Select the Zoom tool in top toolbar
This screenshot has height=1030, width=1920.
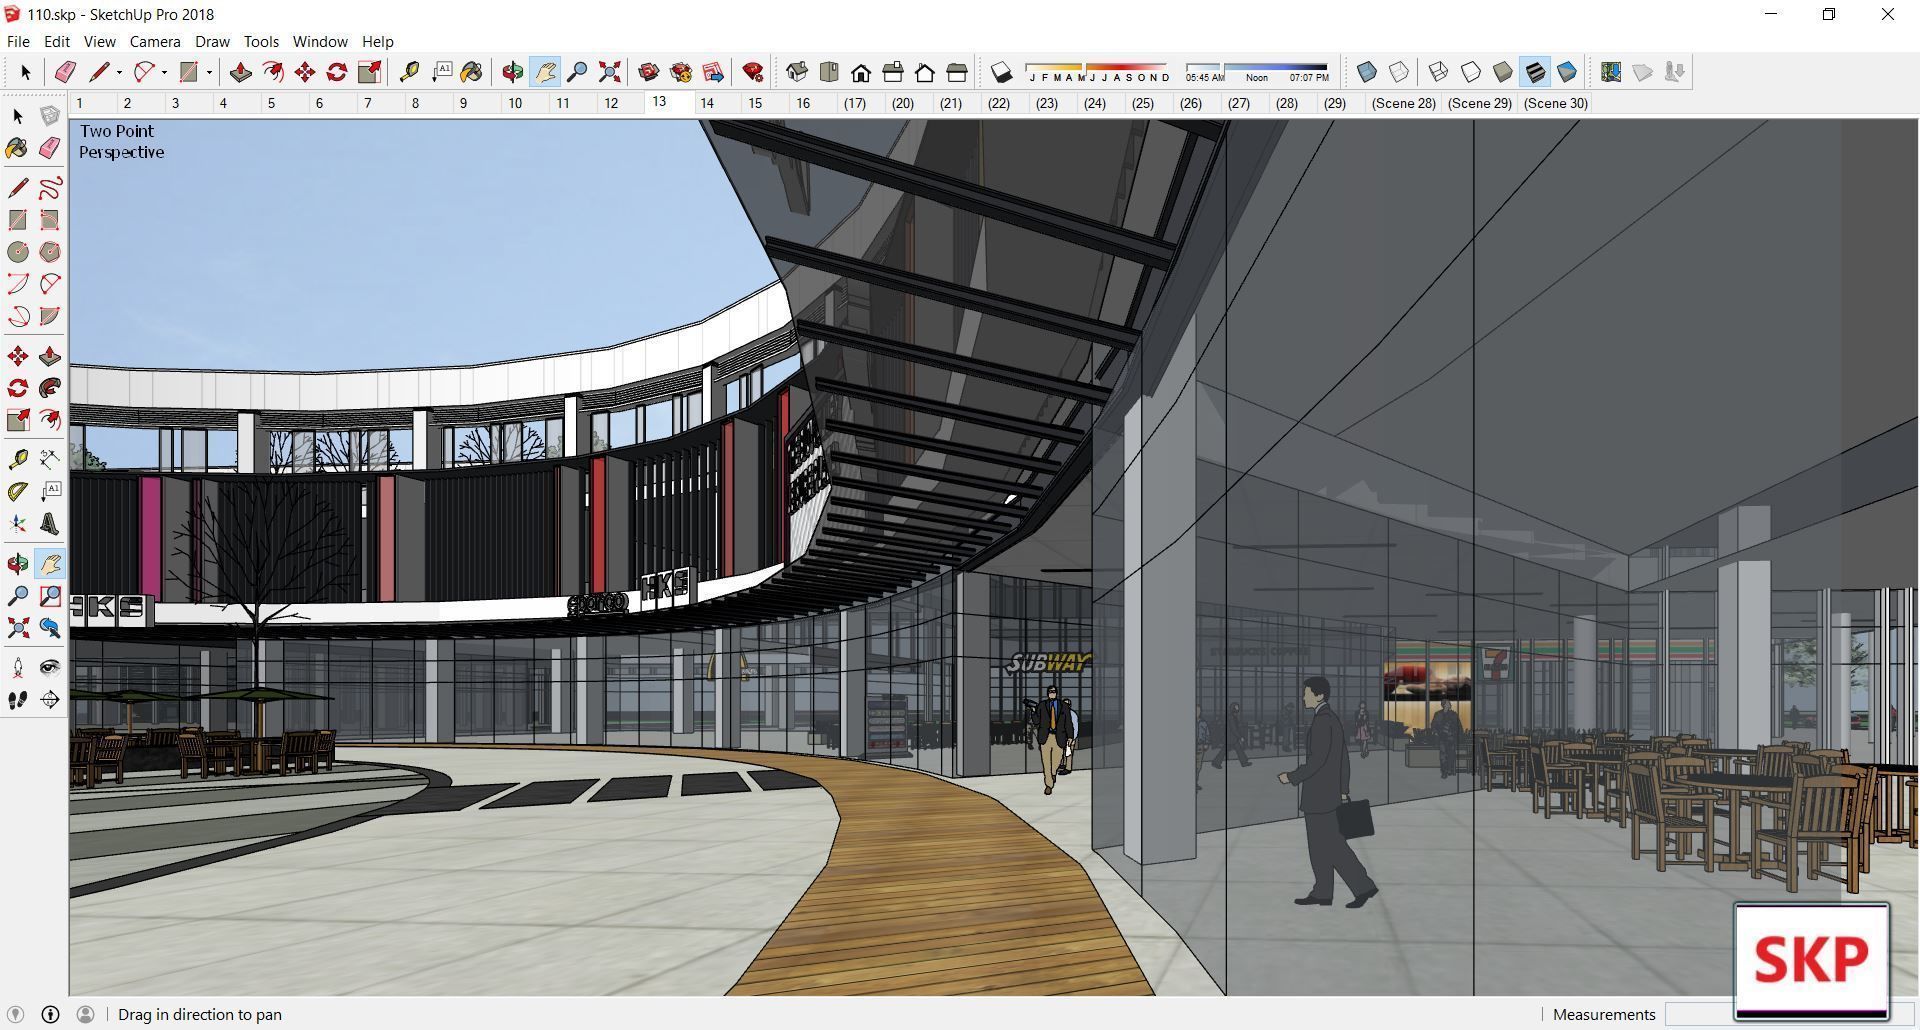[x=577, y=72]
